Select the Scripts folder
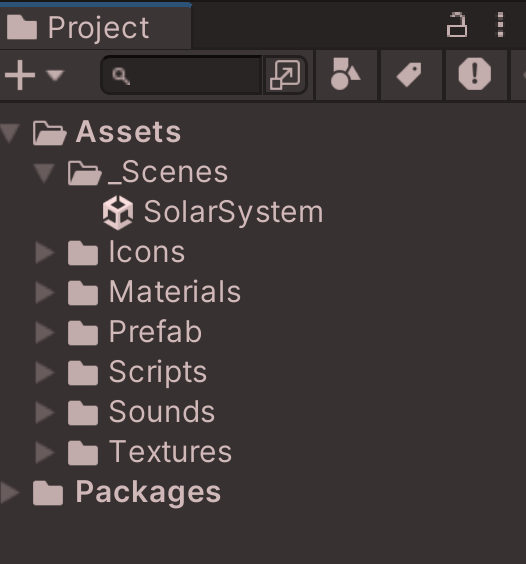The image size is (526, 564). point(137,372)
